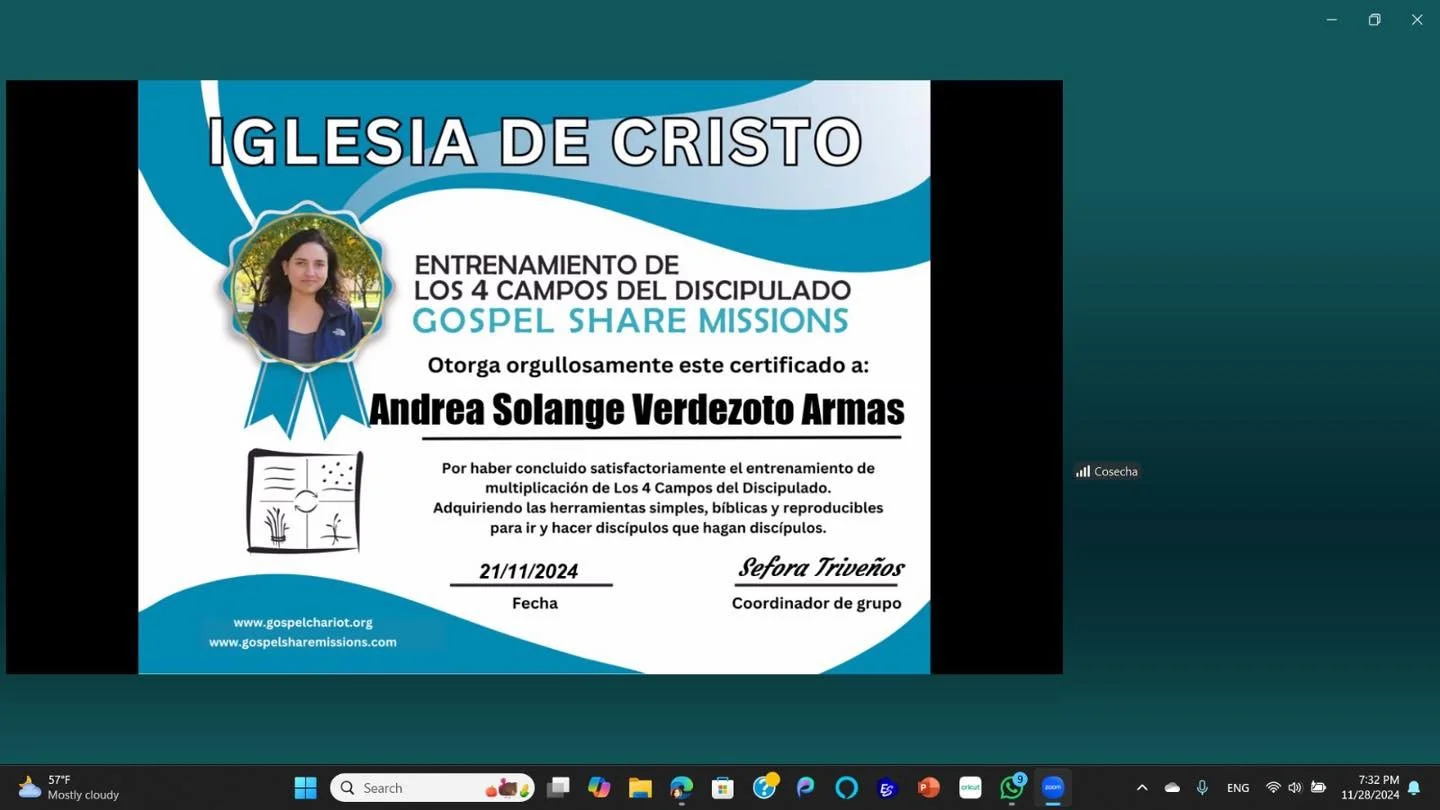Click the Coordinador de grupo label

click(817, 603)
